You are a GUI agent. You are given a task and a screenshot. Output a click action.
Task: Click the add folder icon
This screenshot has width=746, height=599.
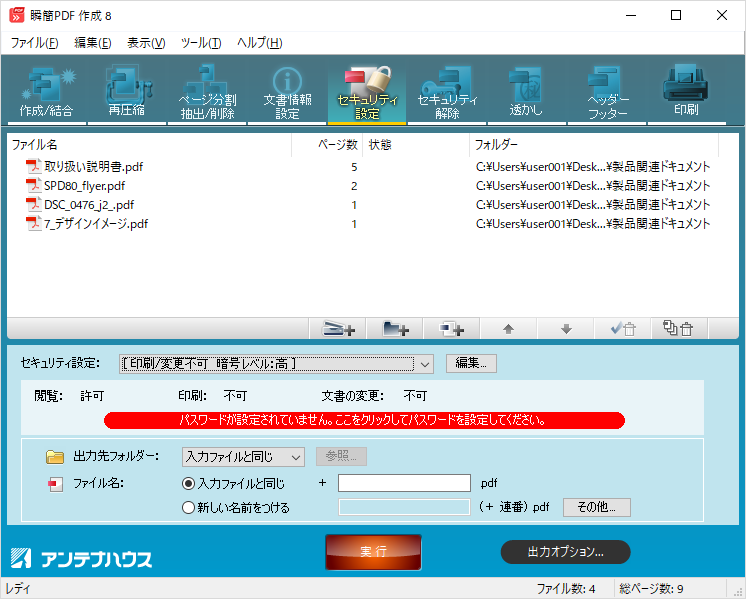(x=395, y=329)
